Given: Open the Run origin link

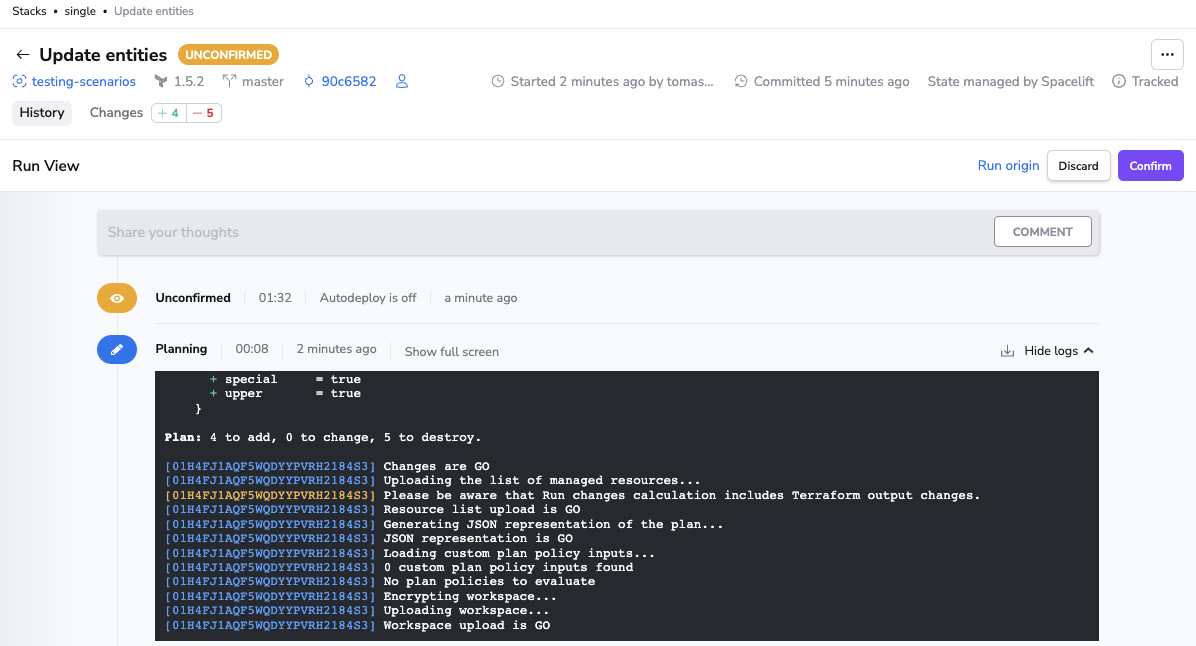Looking at the screenshot, I should point(1008,166).
